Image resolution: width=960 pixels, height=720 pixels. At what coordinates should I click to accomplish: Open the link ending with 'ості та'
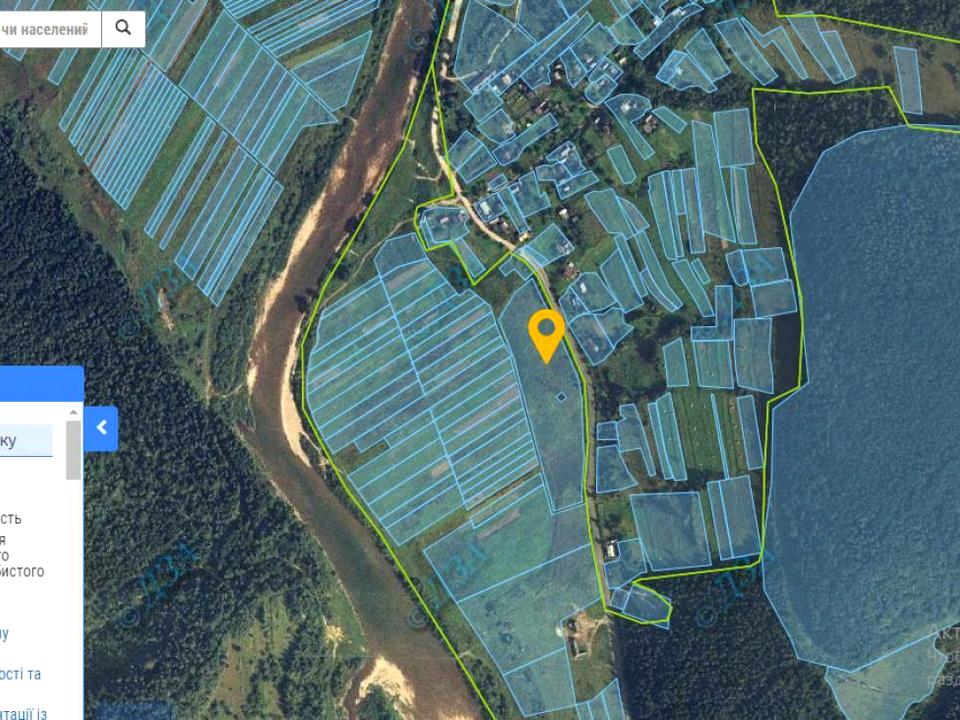21,674
